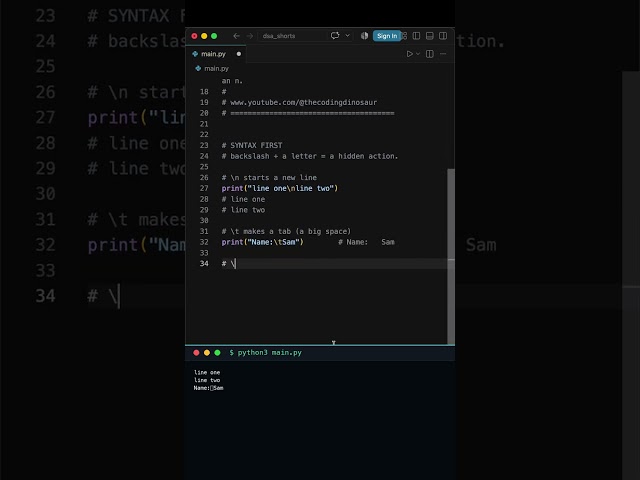Place cursor in print("line one\nline two") line
640x480 pixels.
tap(280, 188)
